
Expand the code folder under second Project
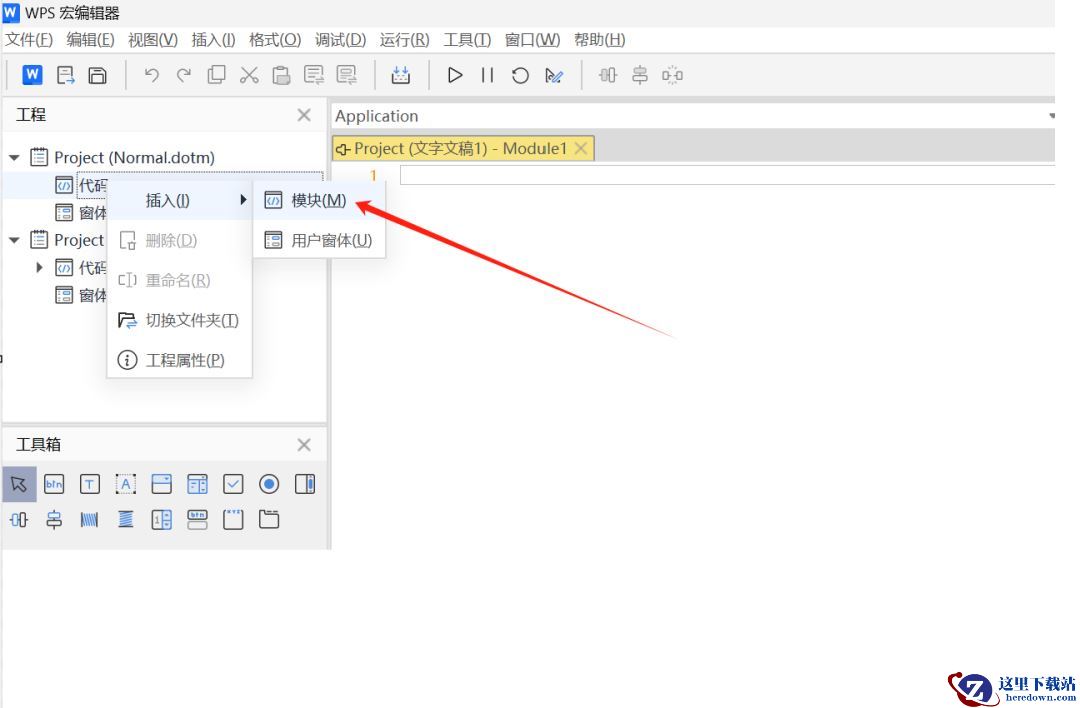pyautogui.click(x=39, y=268)
